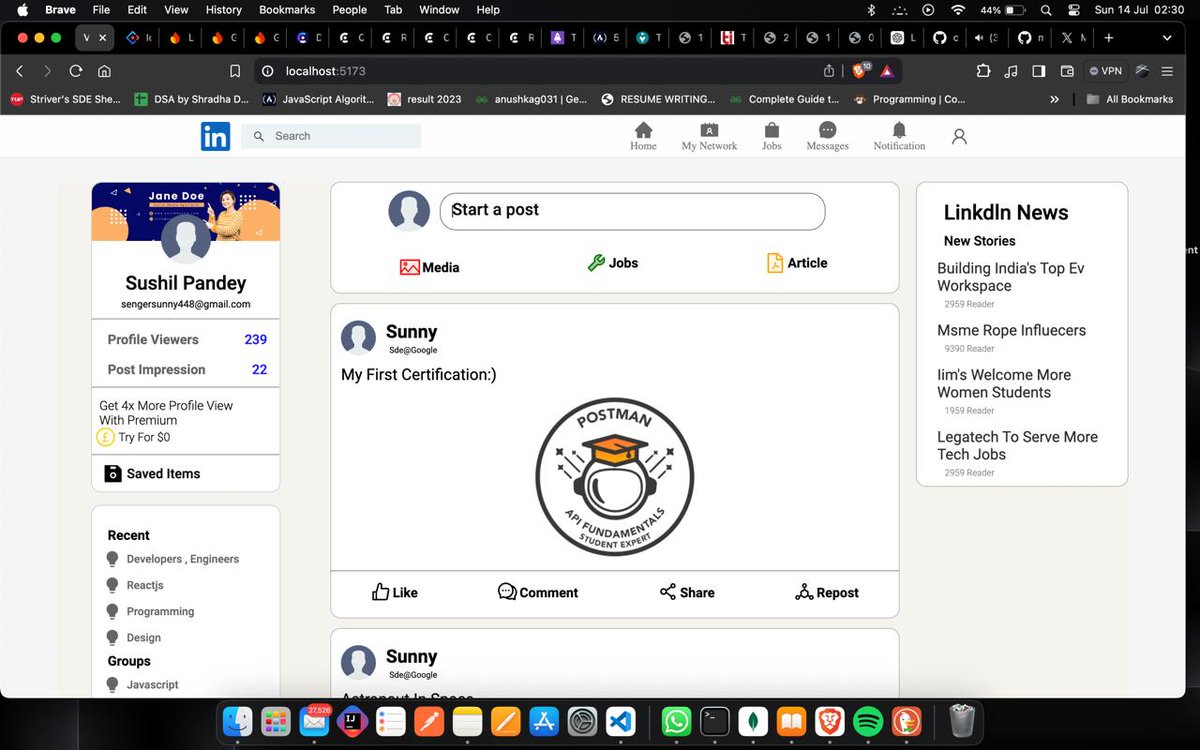Open the Window menu

pyautogui.click(x=439, y=9)
